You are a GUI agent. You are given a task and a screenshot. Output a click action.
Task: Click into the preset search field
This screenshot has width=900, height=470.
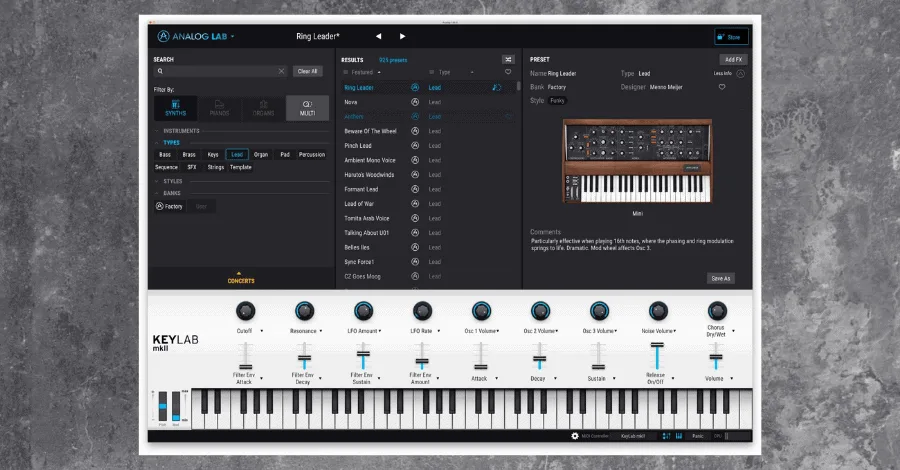[x=221, y=71]
